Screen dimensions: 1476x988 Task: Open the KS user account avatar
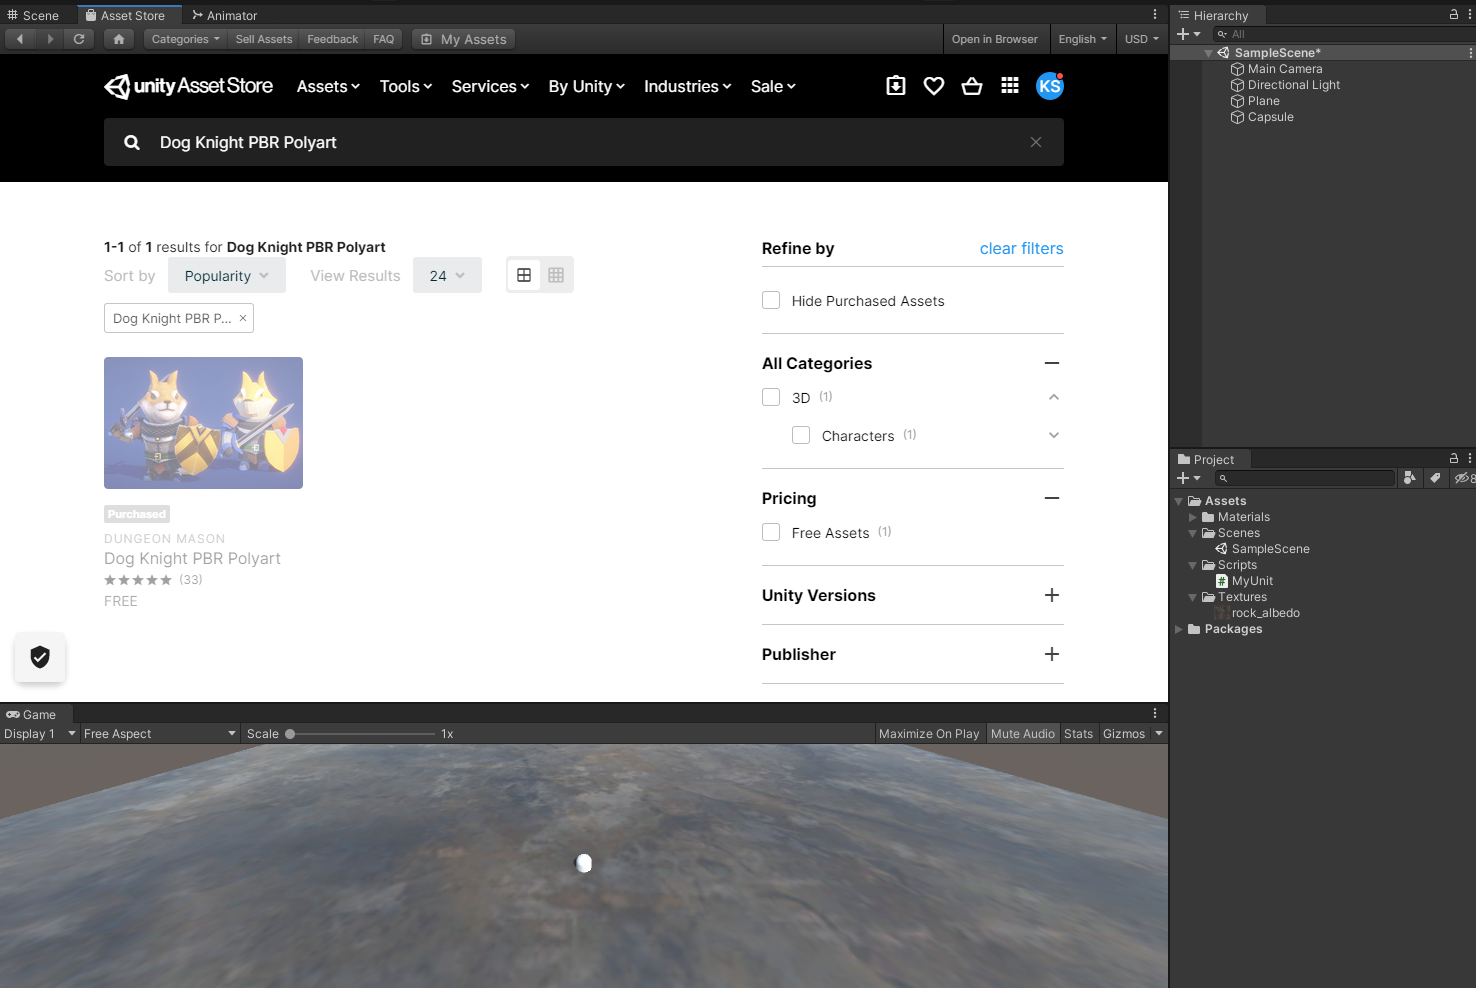click(1050, 86)
